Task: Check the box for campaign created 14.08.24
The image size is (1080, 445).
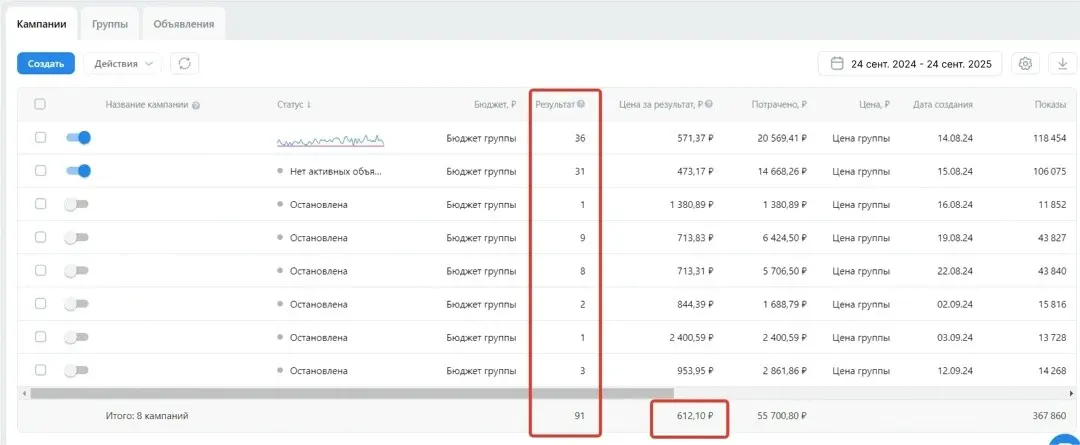Action: 40,138
